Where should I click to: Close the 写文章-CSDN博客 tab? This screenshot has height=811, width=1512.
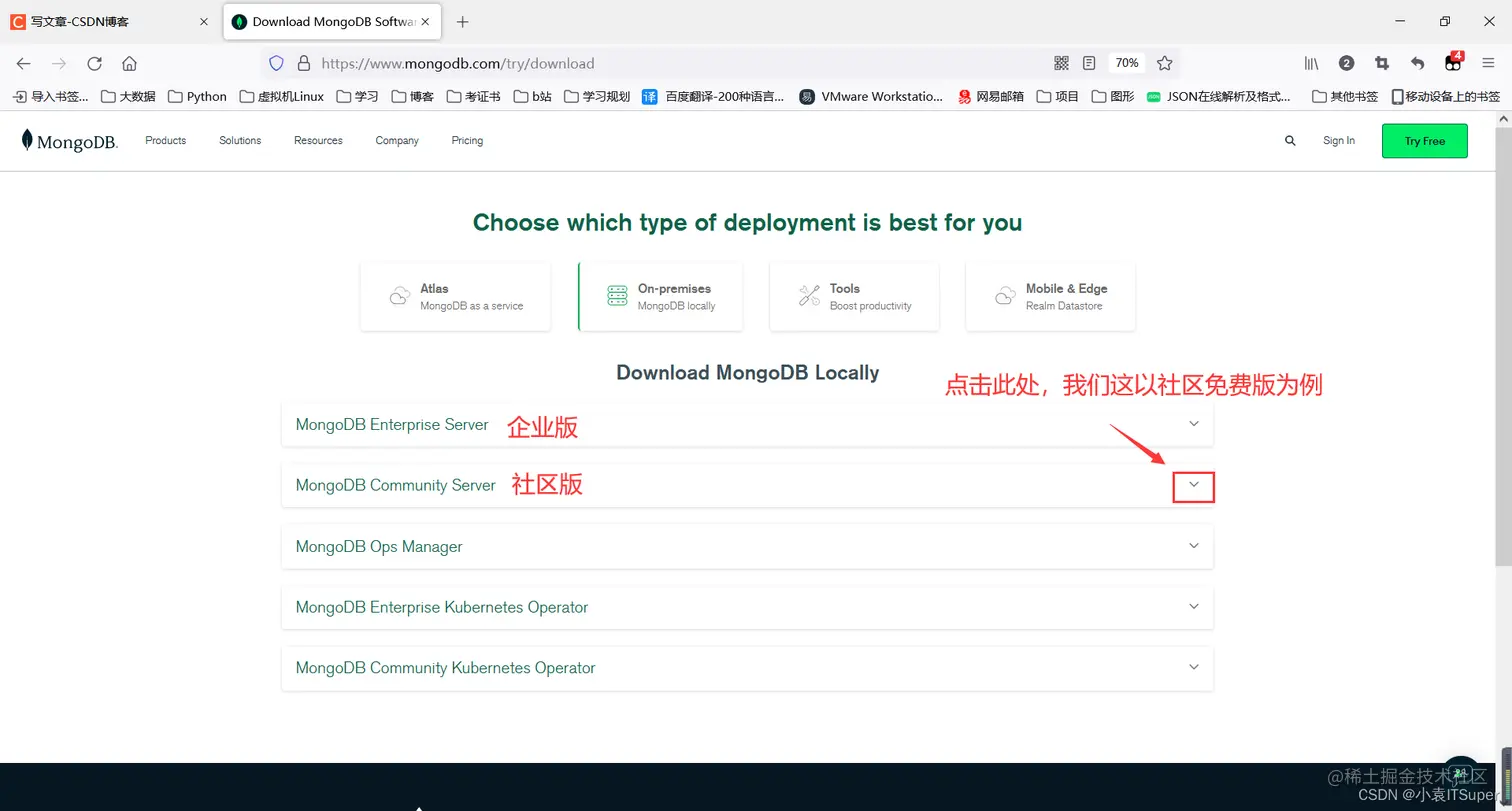203,21
